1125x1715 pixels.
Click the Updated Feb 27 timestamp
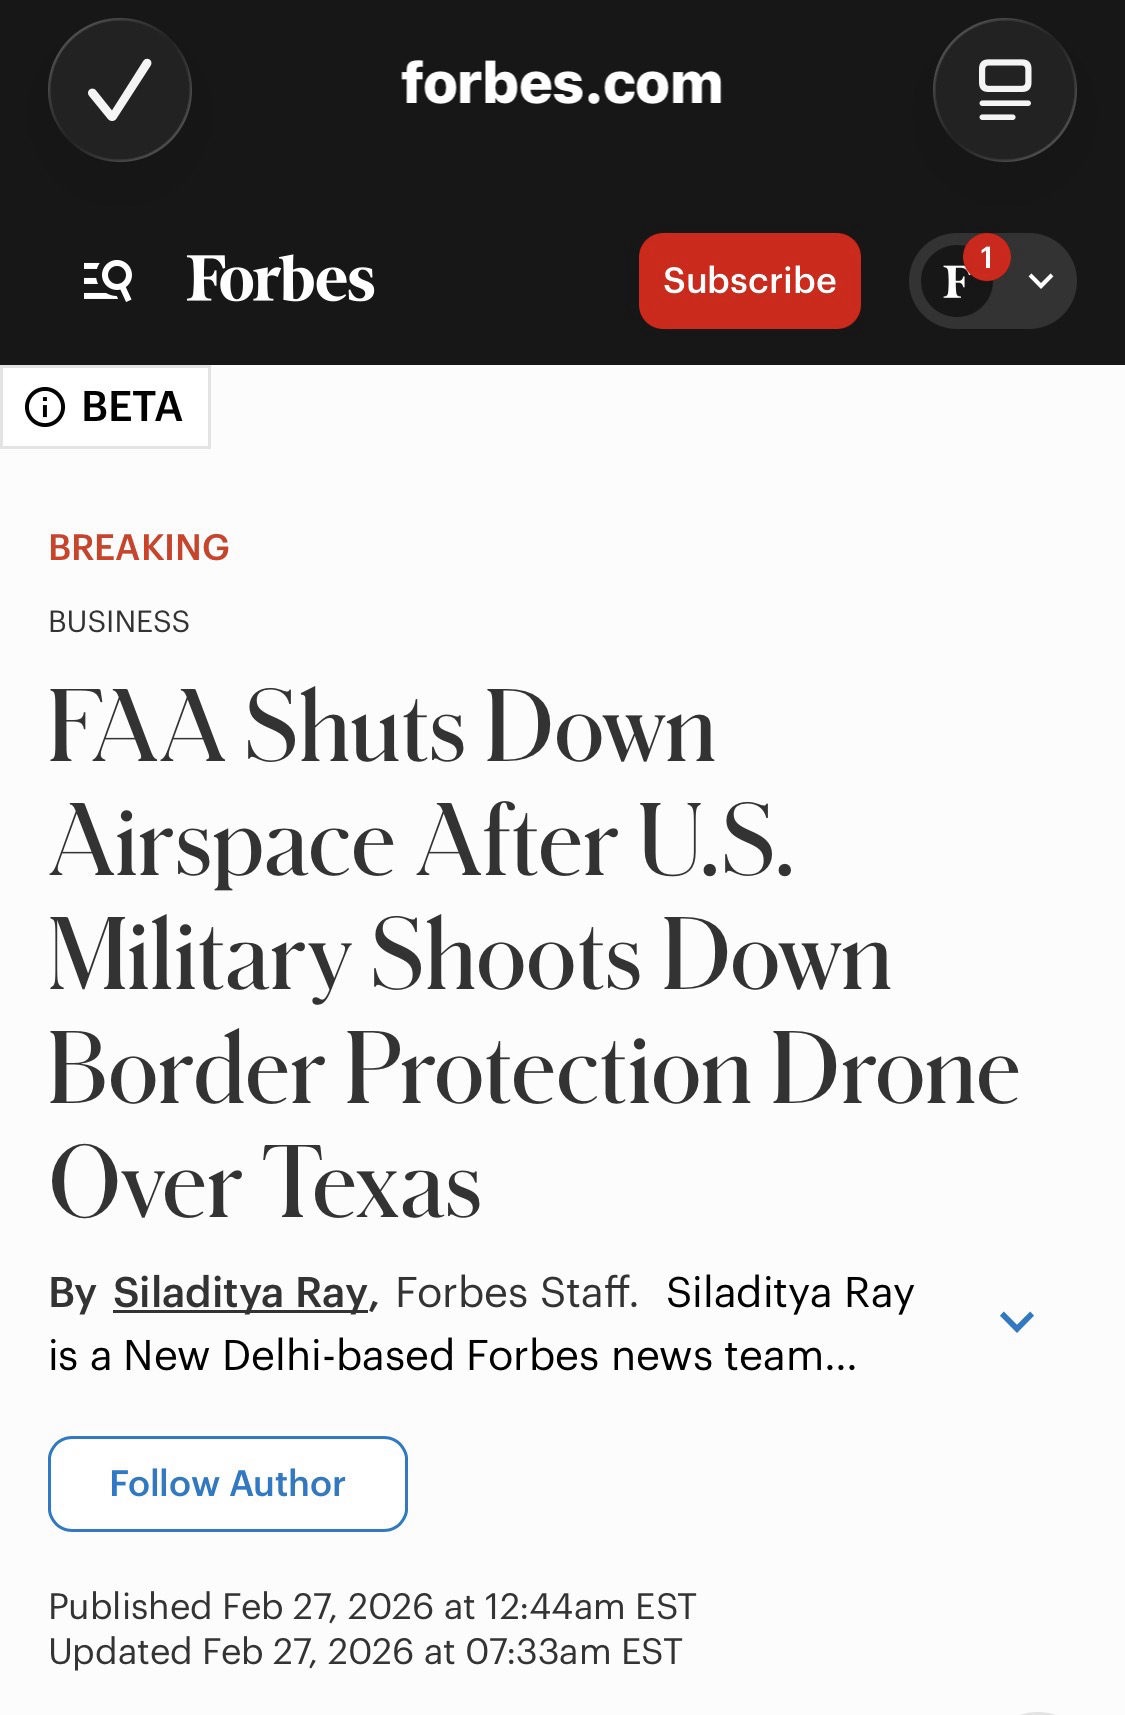coord(365,1651)
